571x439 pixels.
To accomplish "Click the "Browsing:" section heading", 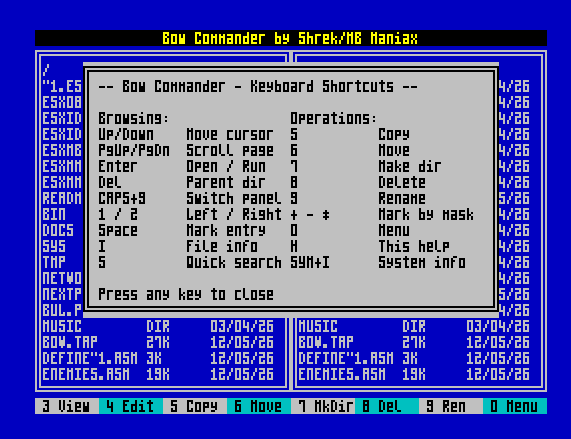I will tap(134, 118).
